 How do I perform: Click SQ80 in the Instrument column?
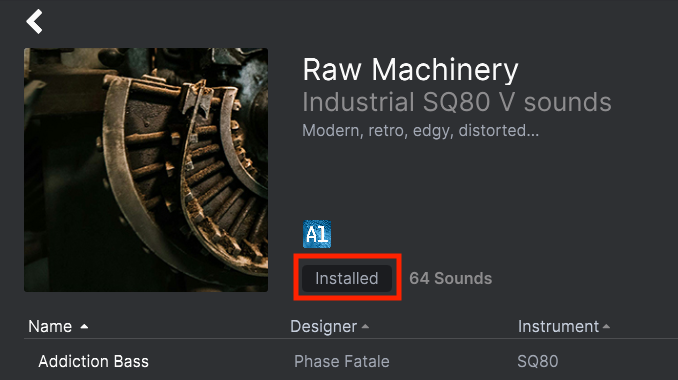pyautogui.click(x=537, y=361)
